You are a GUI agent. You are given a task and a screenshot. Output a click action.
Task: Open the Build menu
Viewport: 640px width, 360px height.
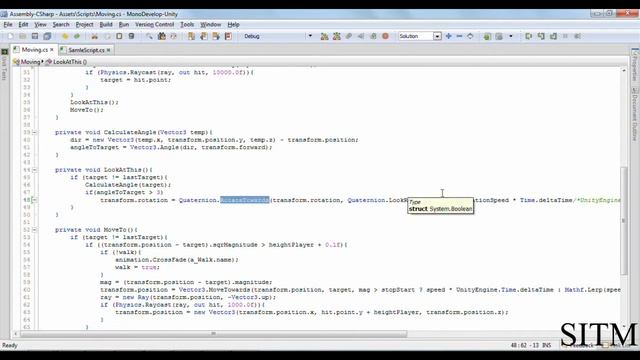point(106,24)
